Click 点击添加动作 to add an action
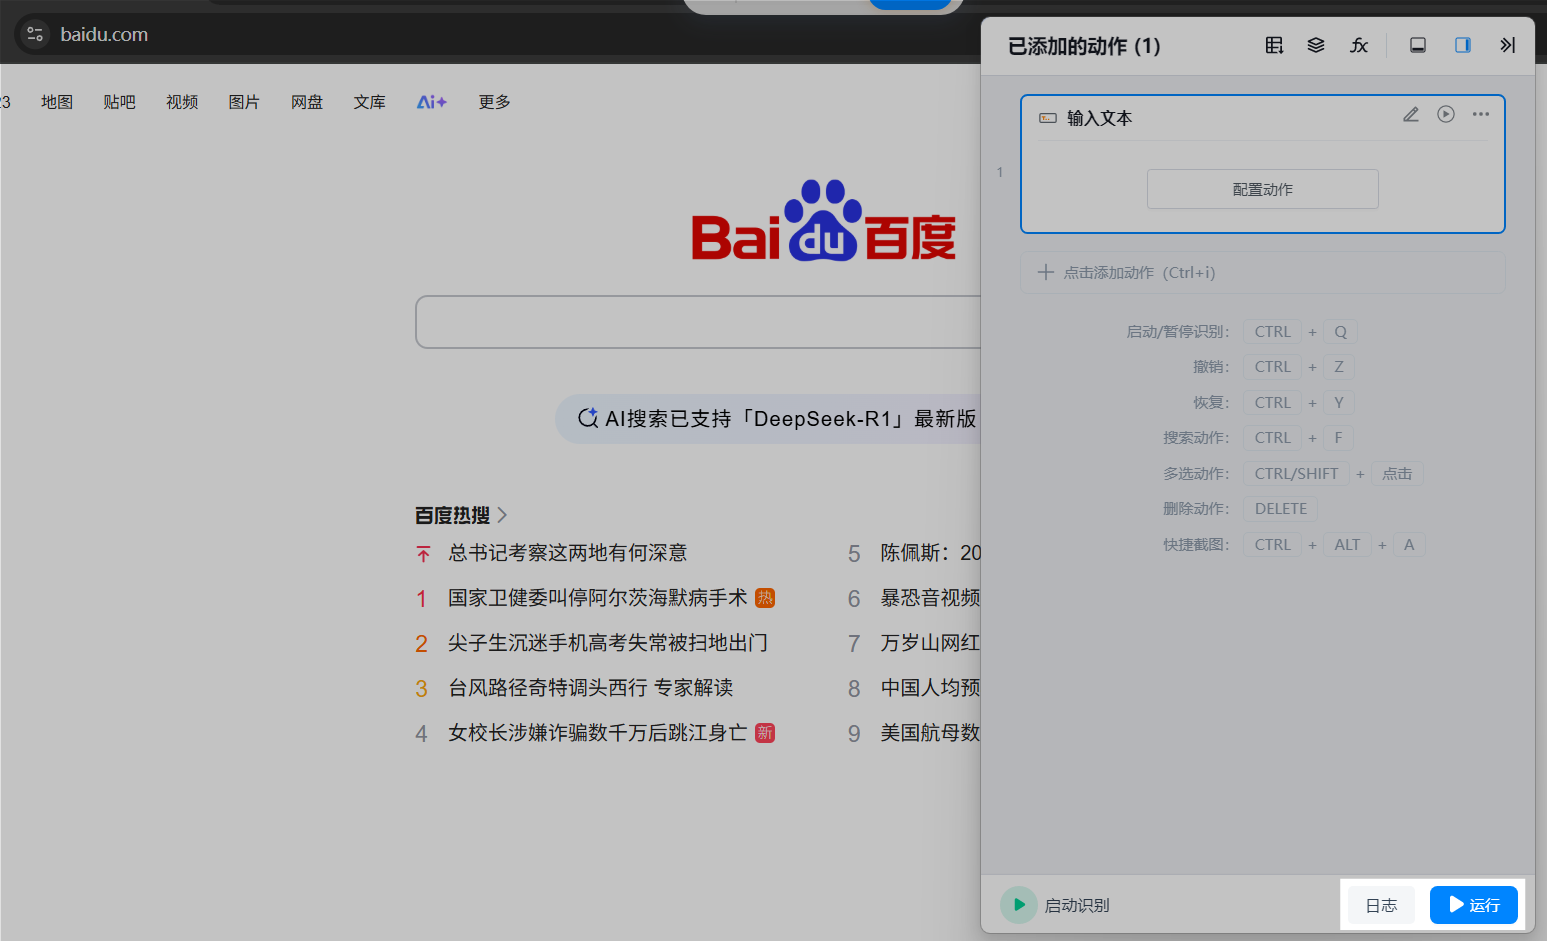 [1263, 272]
